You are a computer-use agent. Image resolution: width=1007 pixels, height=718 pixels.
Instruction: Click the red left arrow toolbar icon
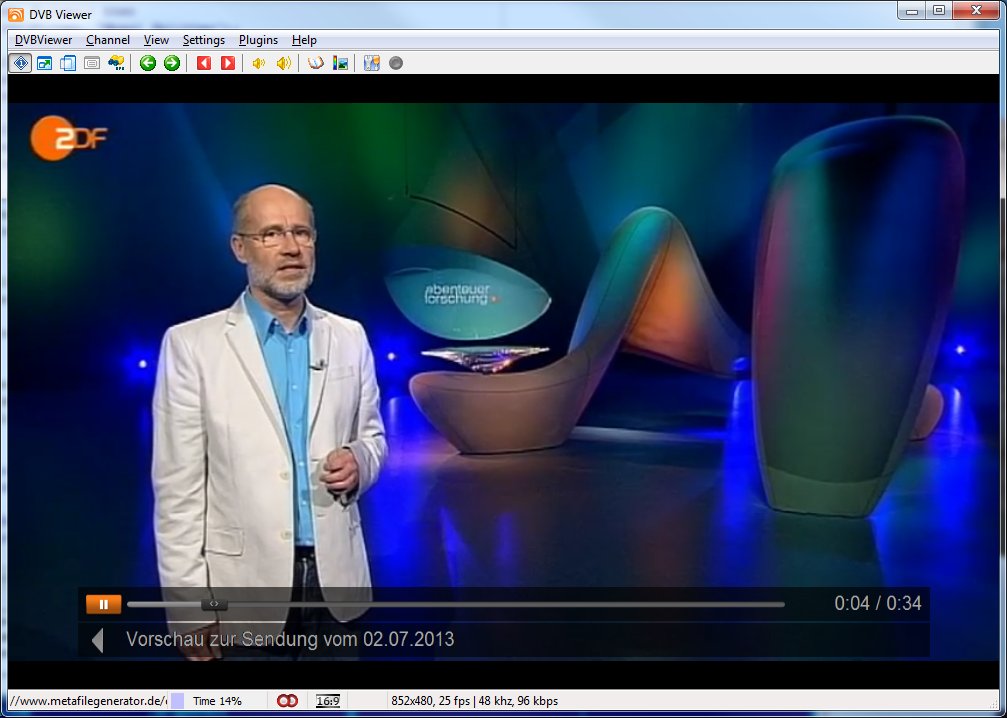pyautogui.click(x=204, y=63)
